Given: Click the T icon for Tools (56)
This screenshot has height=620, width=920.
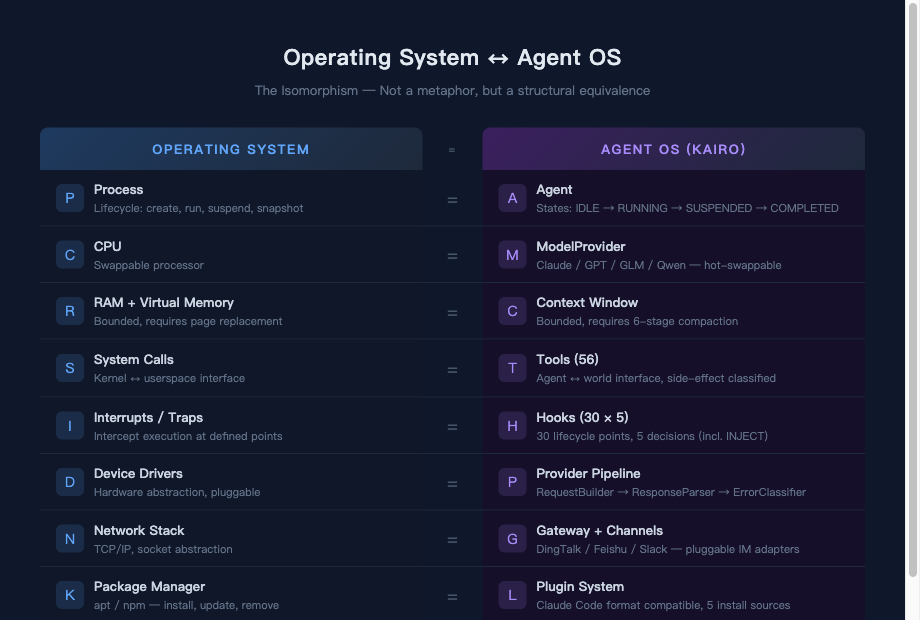Looking at the screenshot, I should click(x=512, y=368).
